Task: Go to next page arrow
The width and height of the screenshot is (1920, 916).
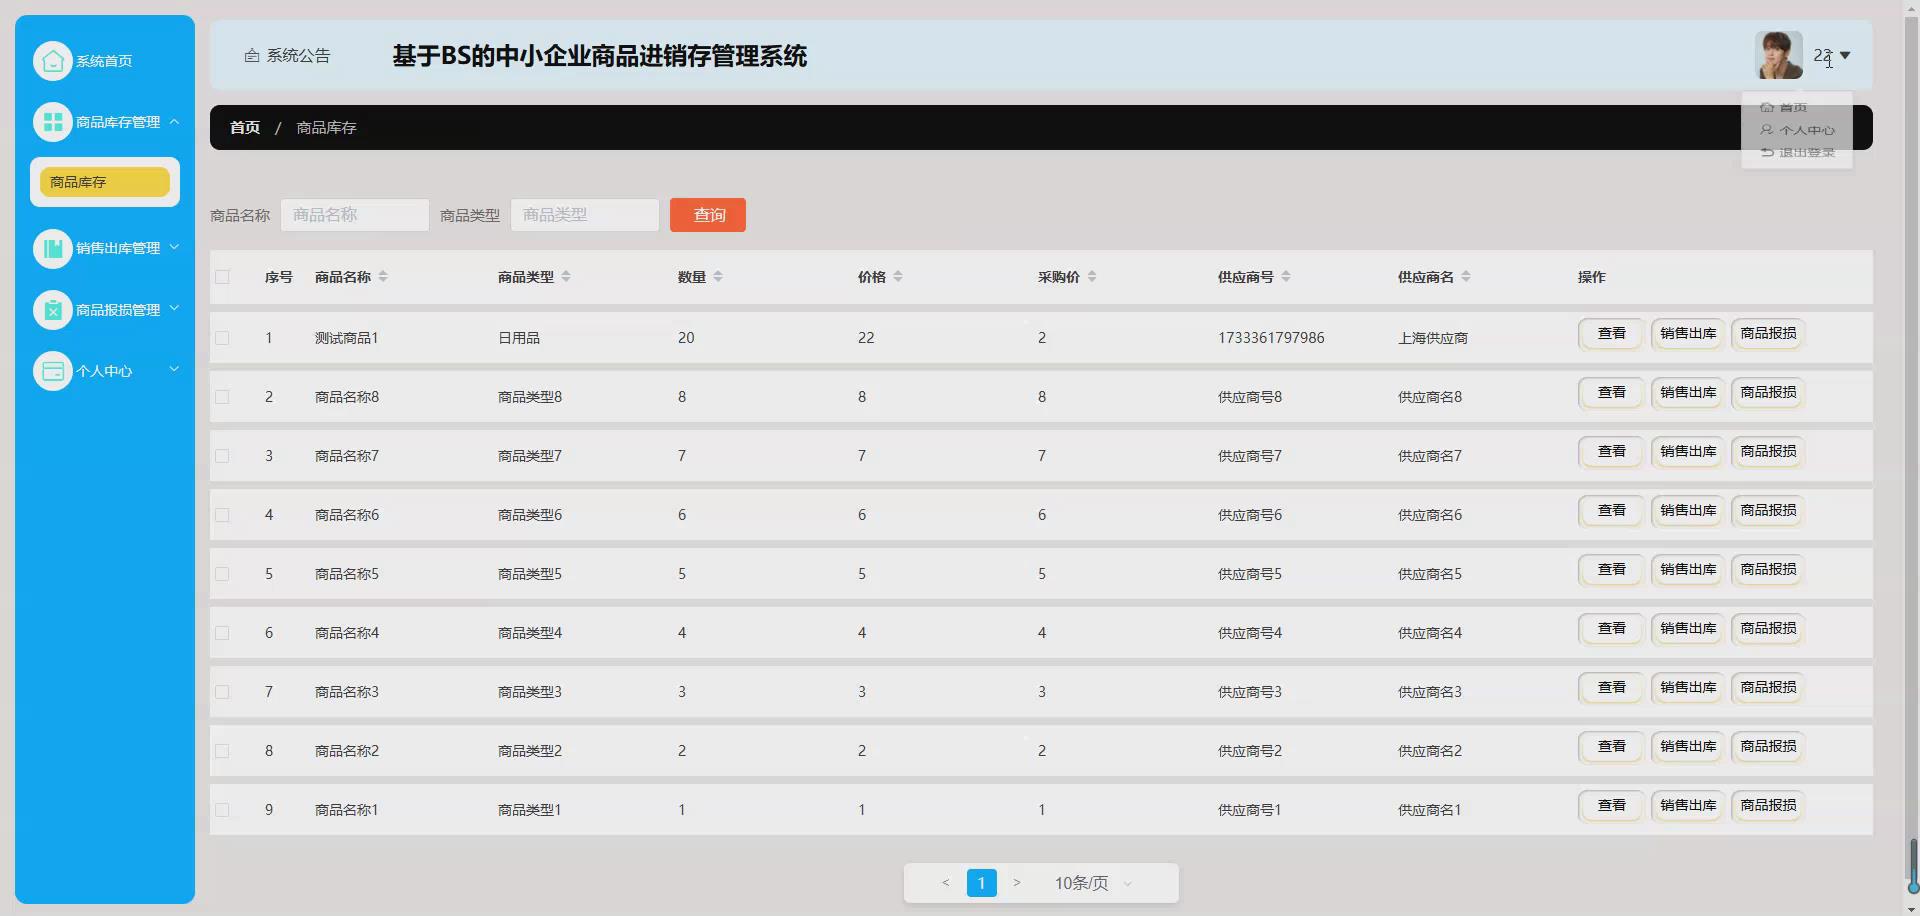Action: tap(1017, 883)
